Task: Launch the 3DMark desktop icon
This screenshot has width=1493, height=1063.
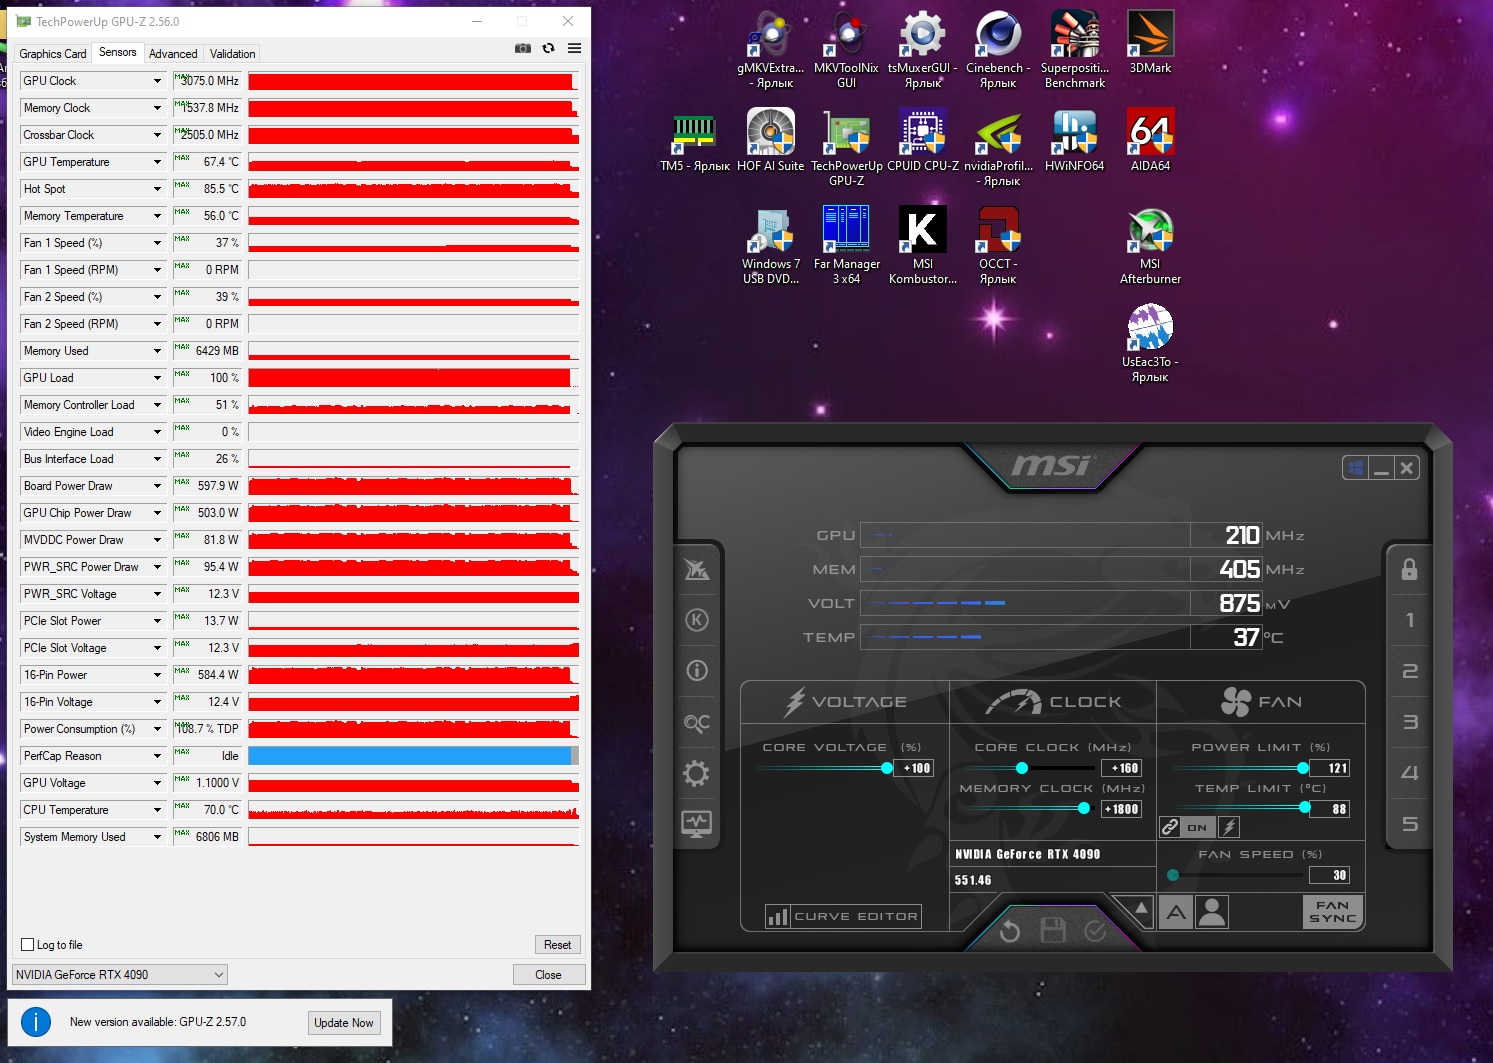Action: point(1150,42)
